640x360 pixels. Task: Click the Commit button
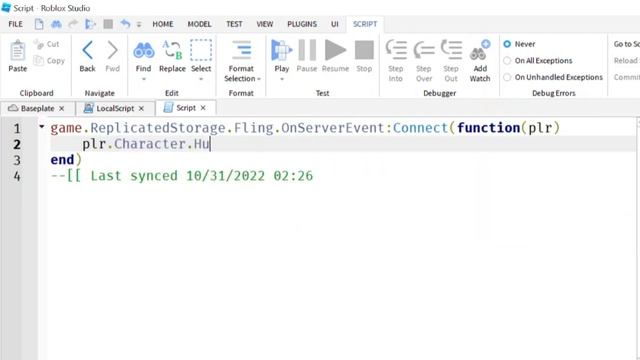point(627,77)
